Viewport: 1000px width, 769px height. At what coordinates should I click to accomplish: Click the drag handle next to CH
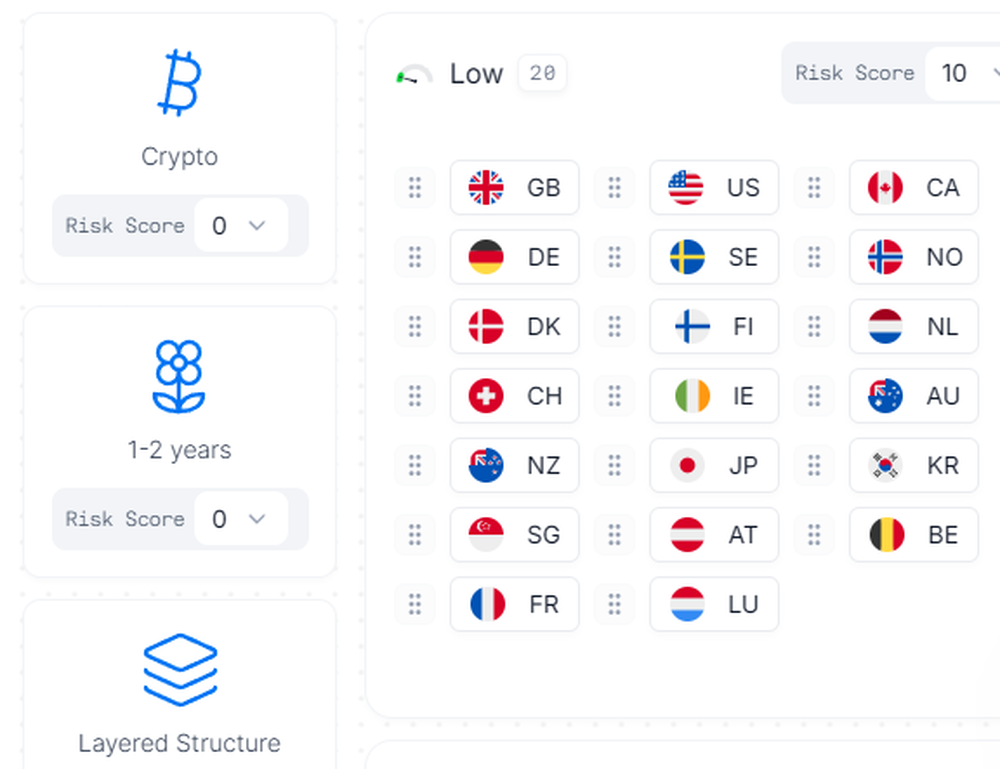click(415, 396)
